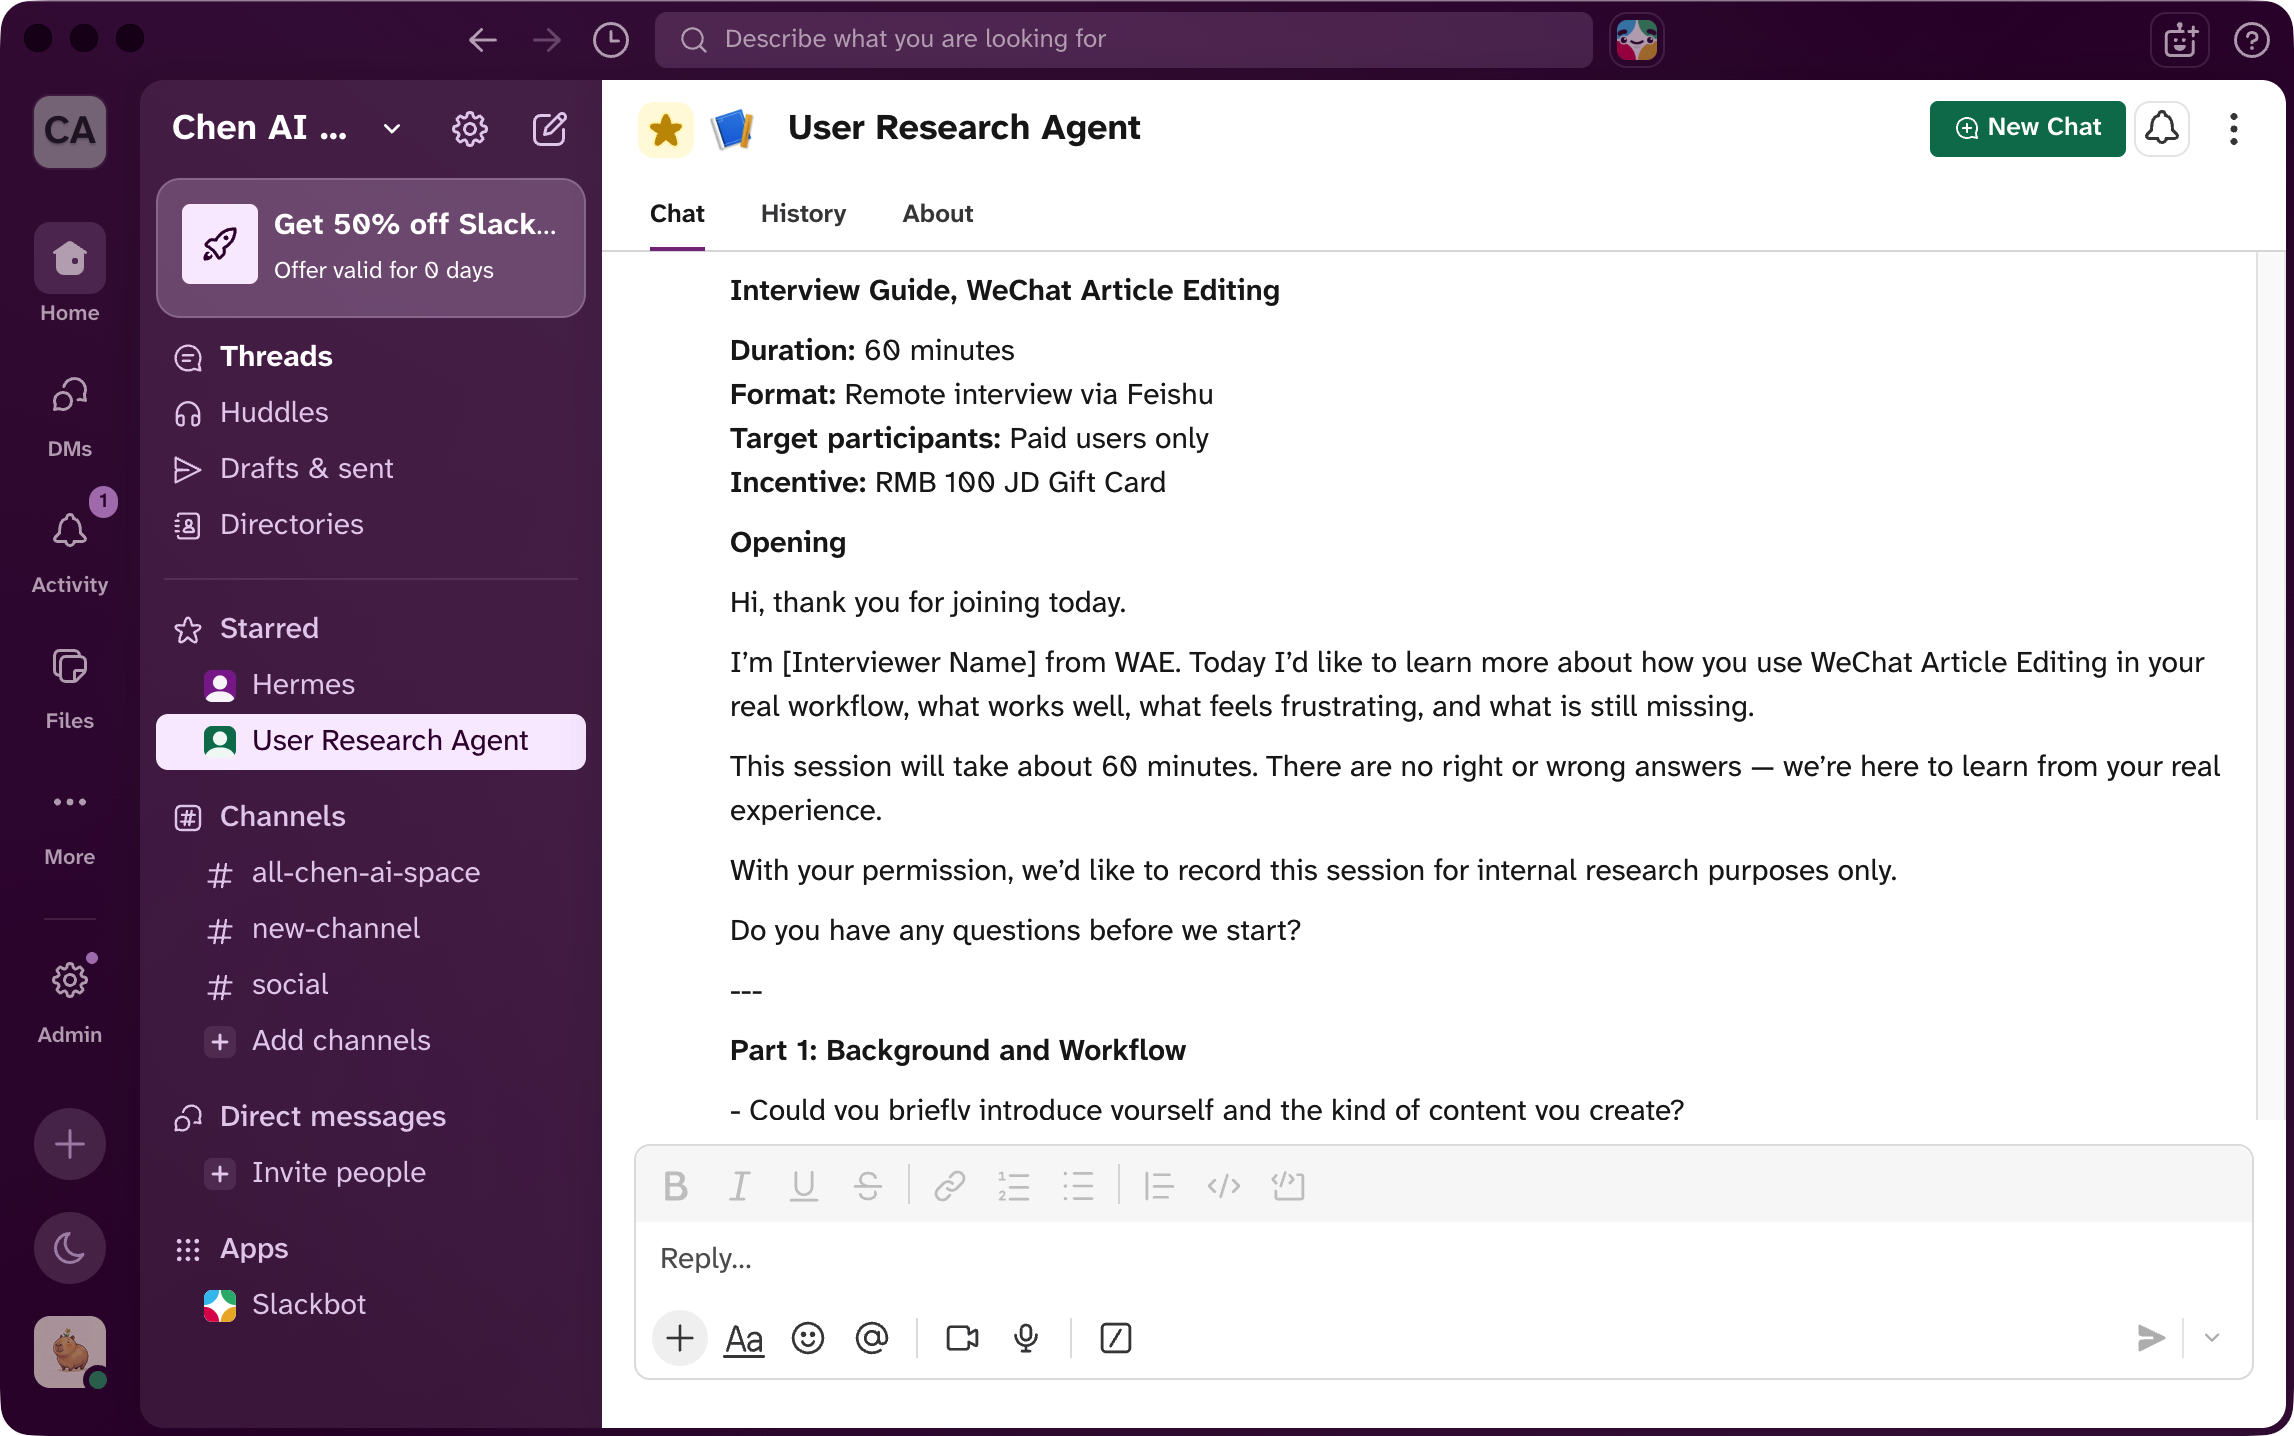
Task: Insert a code block
Action: [x=1288, y=1186]
